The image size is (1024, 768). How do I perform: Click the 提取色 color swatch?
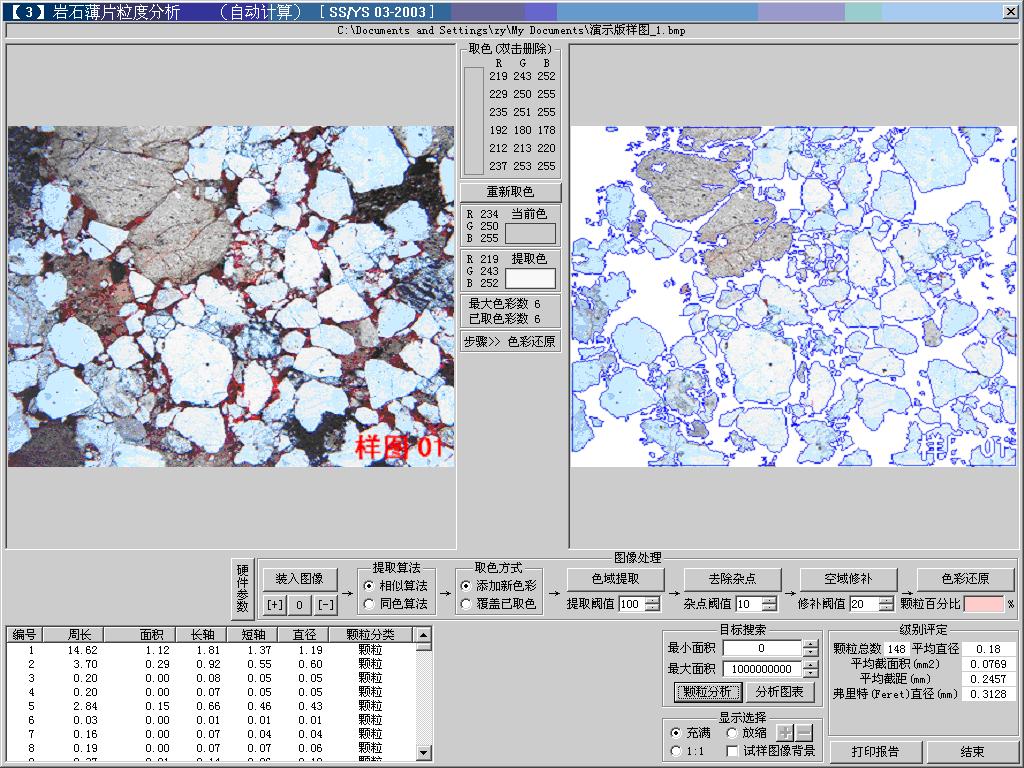[x=530, y=278]
